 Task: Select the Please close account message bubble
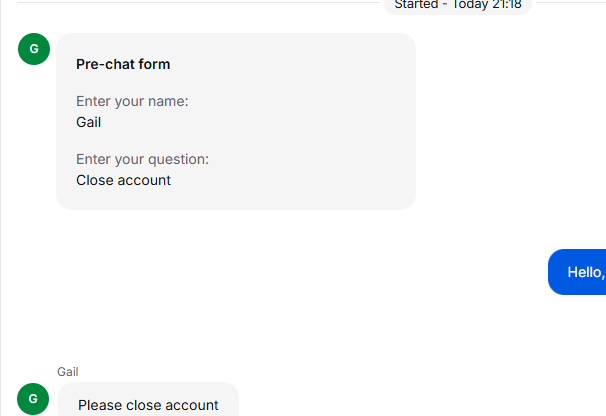[148, 399]
